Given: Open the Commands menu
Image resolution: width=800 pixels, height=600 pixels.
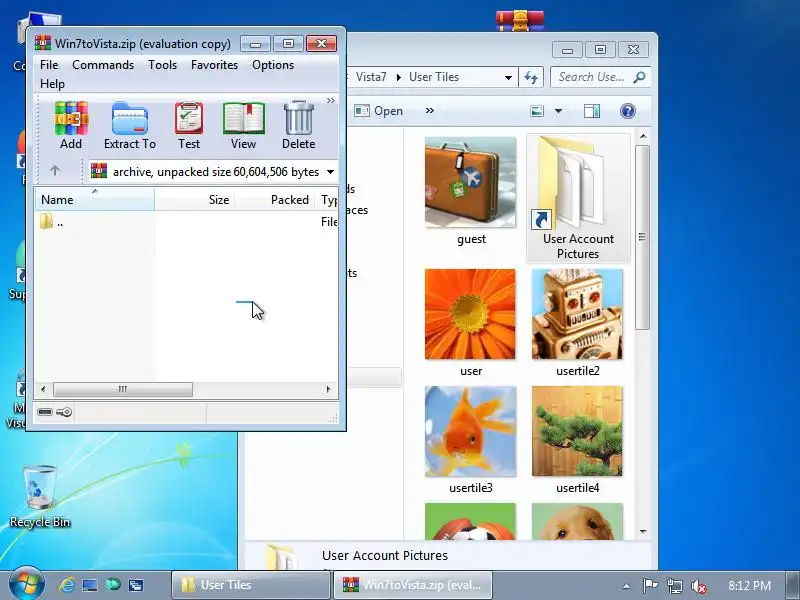Looking at the screenshot, I should point(103,65).
